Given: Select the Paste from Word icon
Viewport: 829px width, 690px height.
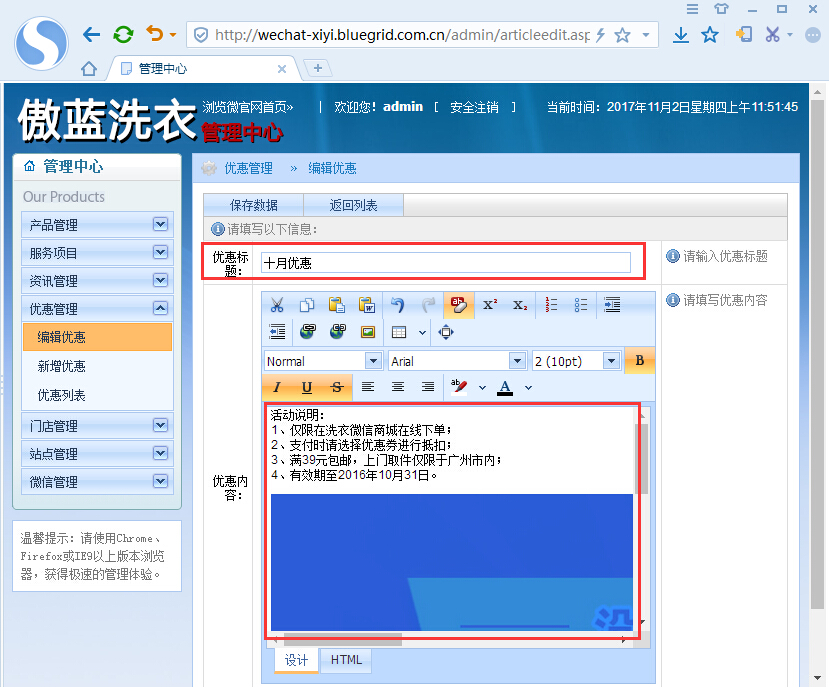Looking at the screenshot, I should coord(367,304).
